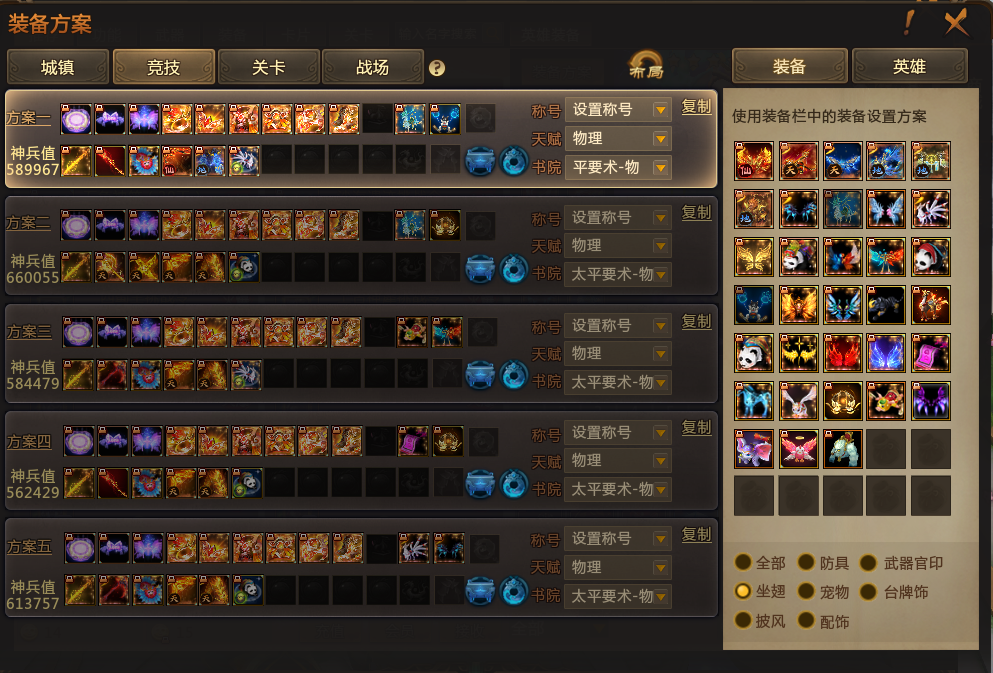
Task: Click the 布局 layout icon
Action: (645, 65)
